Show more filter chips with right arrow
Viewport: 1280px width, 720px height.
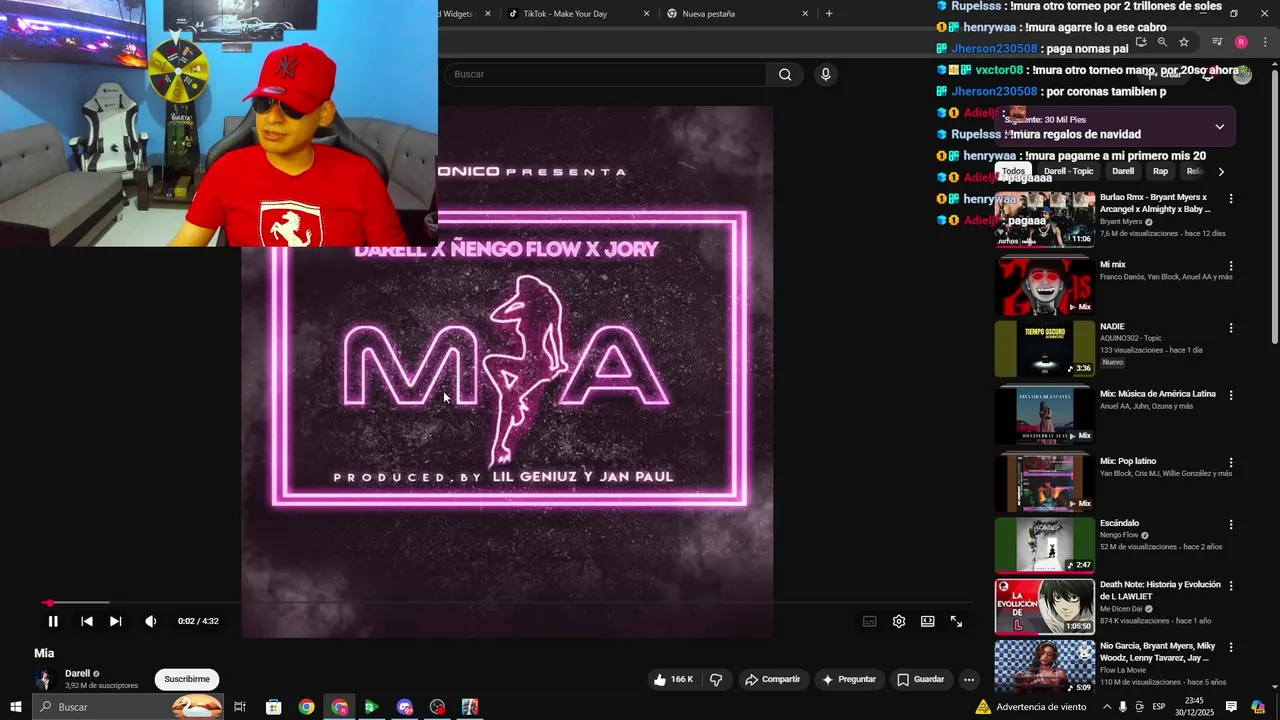[x=1221, y=171]
